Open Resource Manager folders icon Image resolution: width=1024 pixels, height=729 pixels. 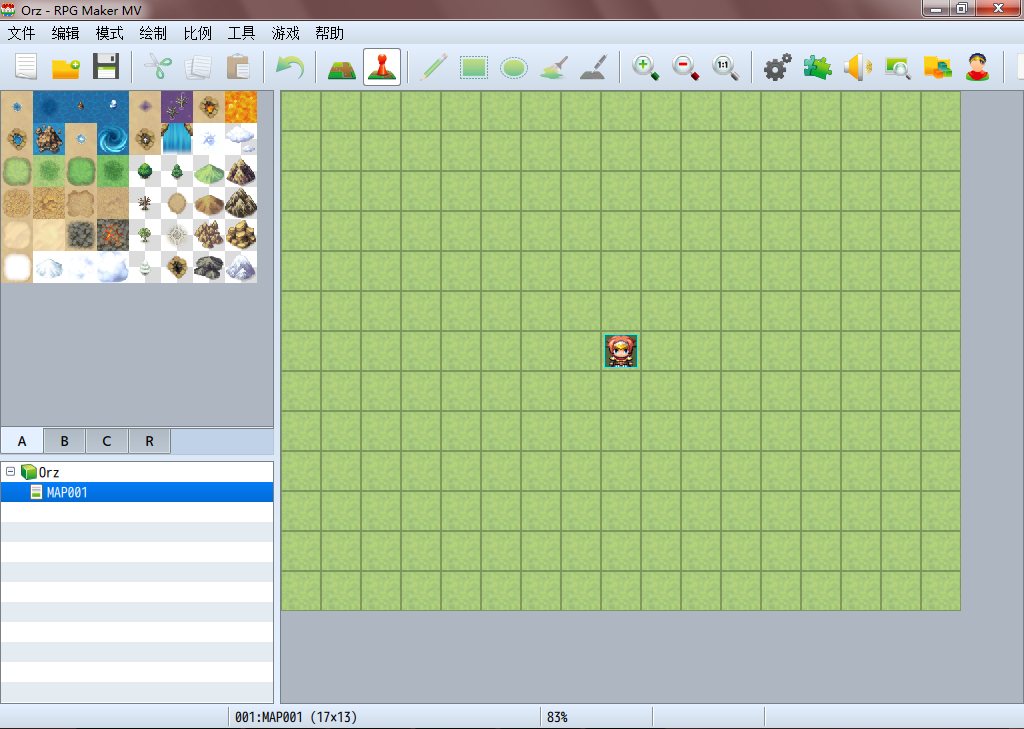(938, 67)
